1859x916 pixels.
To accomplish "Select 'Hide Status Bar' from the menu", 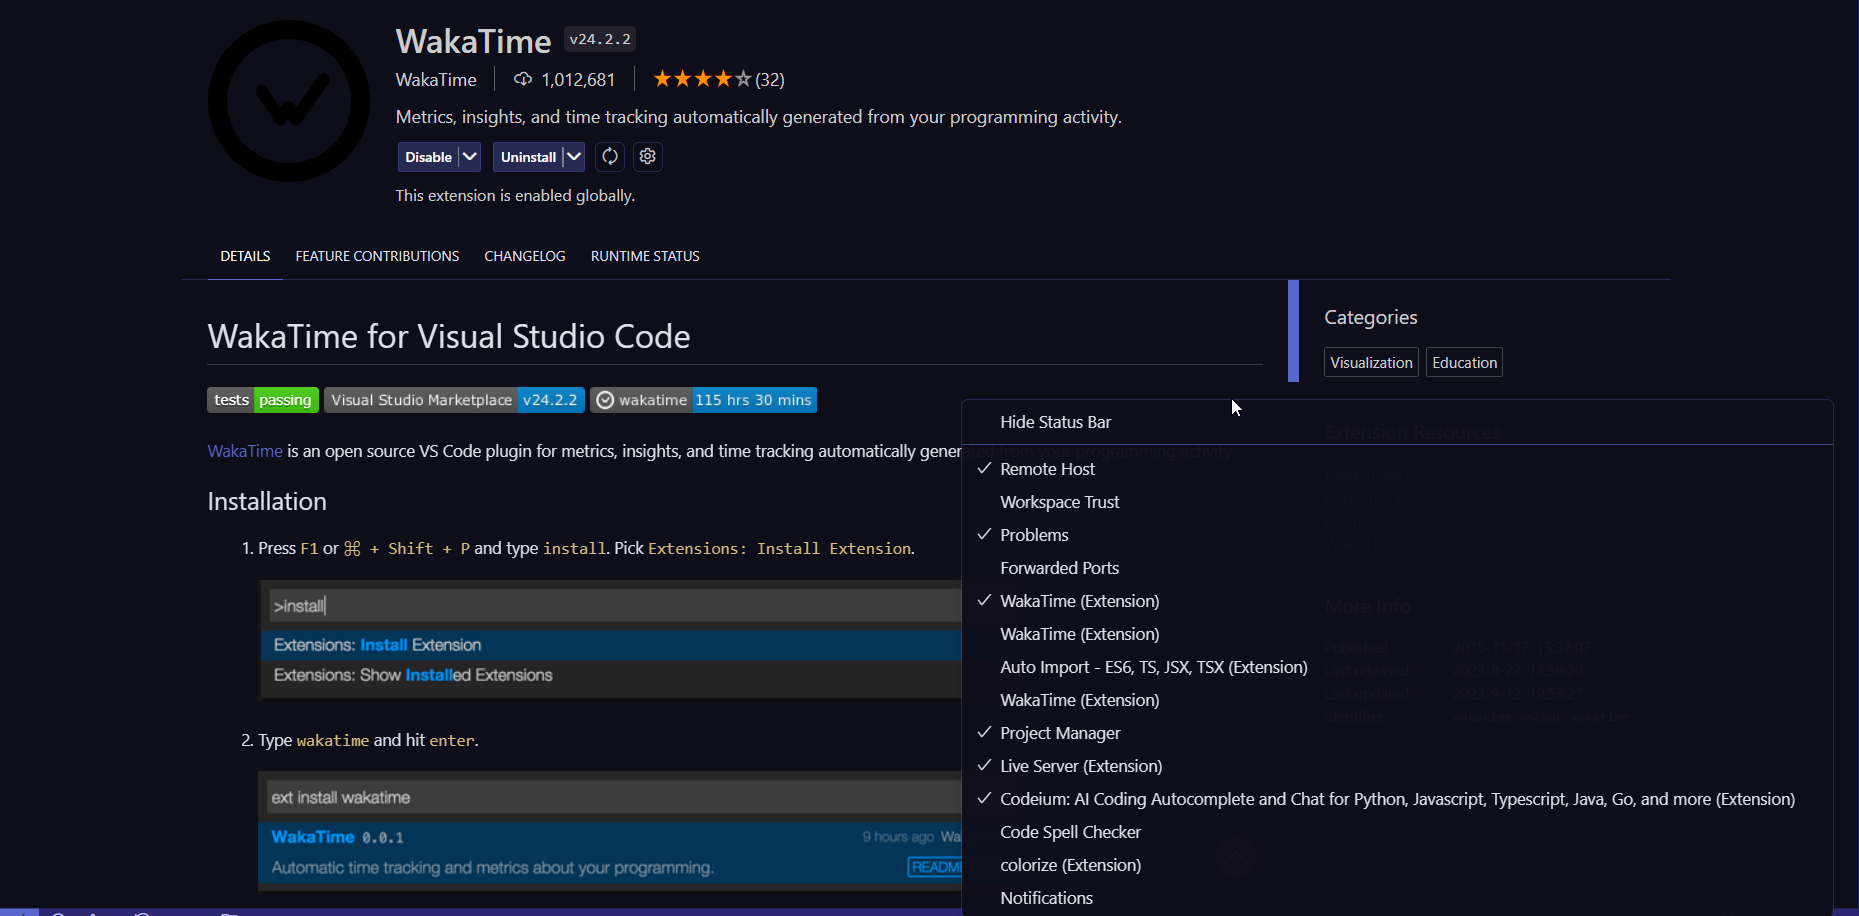I will [x=1055, y=421].
